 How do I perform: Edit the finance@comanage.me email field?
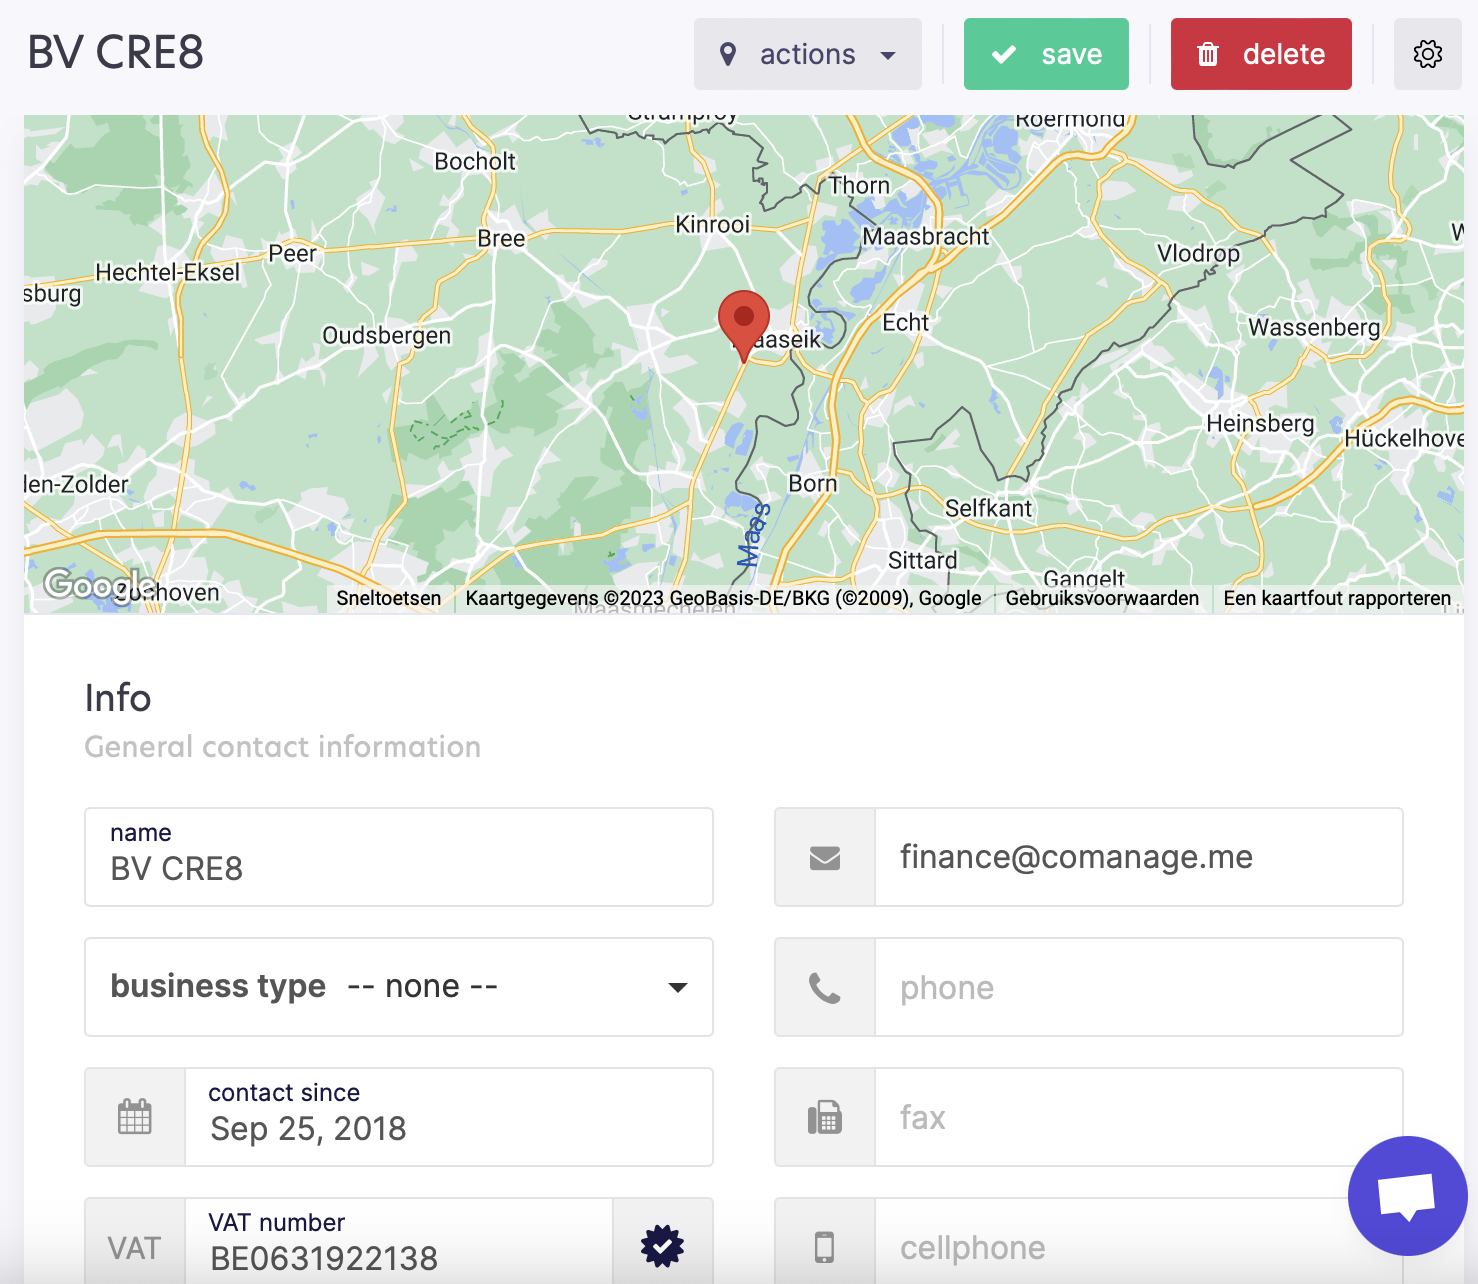(1139, 857)
